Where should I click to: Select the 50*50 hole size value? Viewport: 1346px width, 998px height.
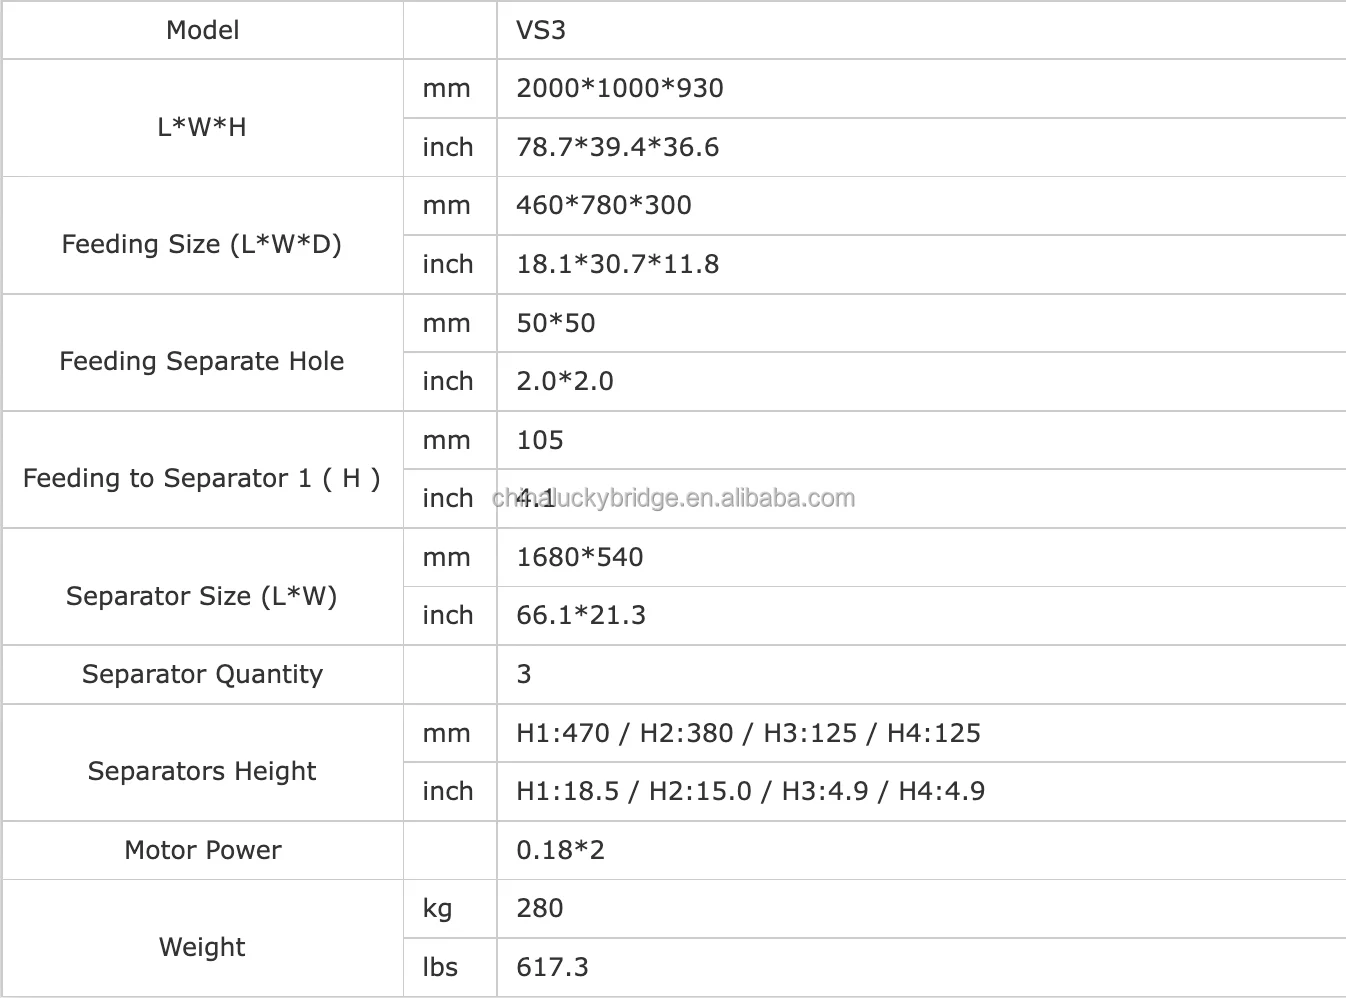[x=555, y=323]
